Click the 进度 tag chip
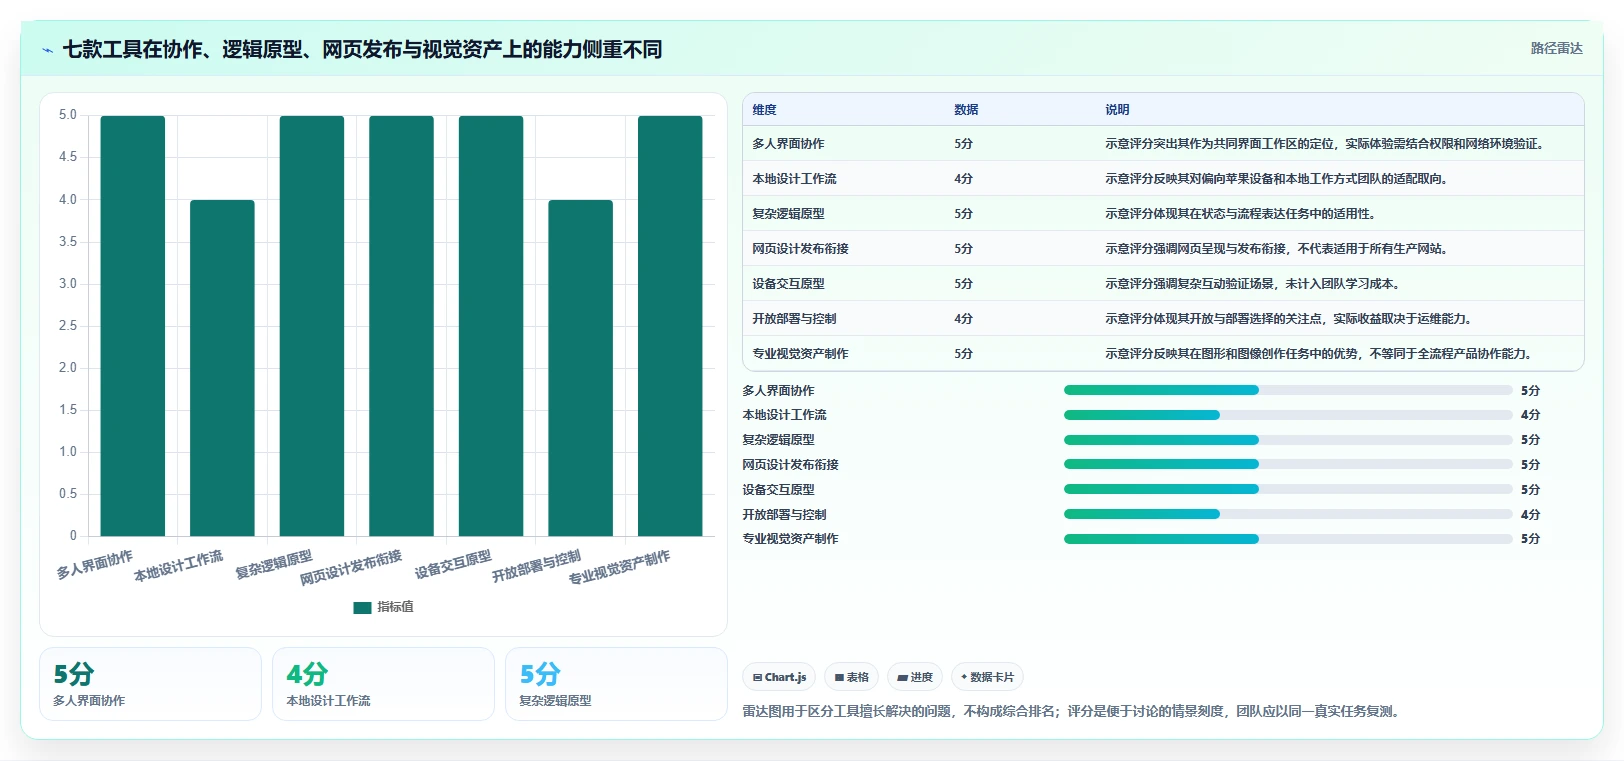The height and width of the screenshot is (761, 1624). pos(915,677)
